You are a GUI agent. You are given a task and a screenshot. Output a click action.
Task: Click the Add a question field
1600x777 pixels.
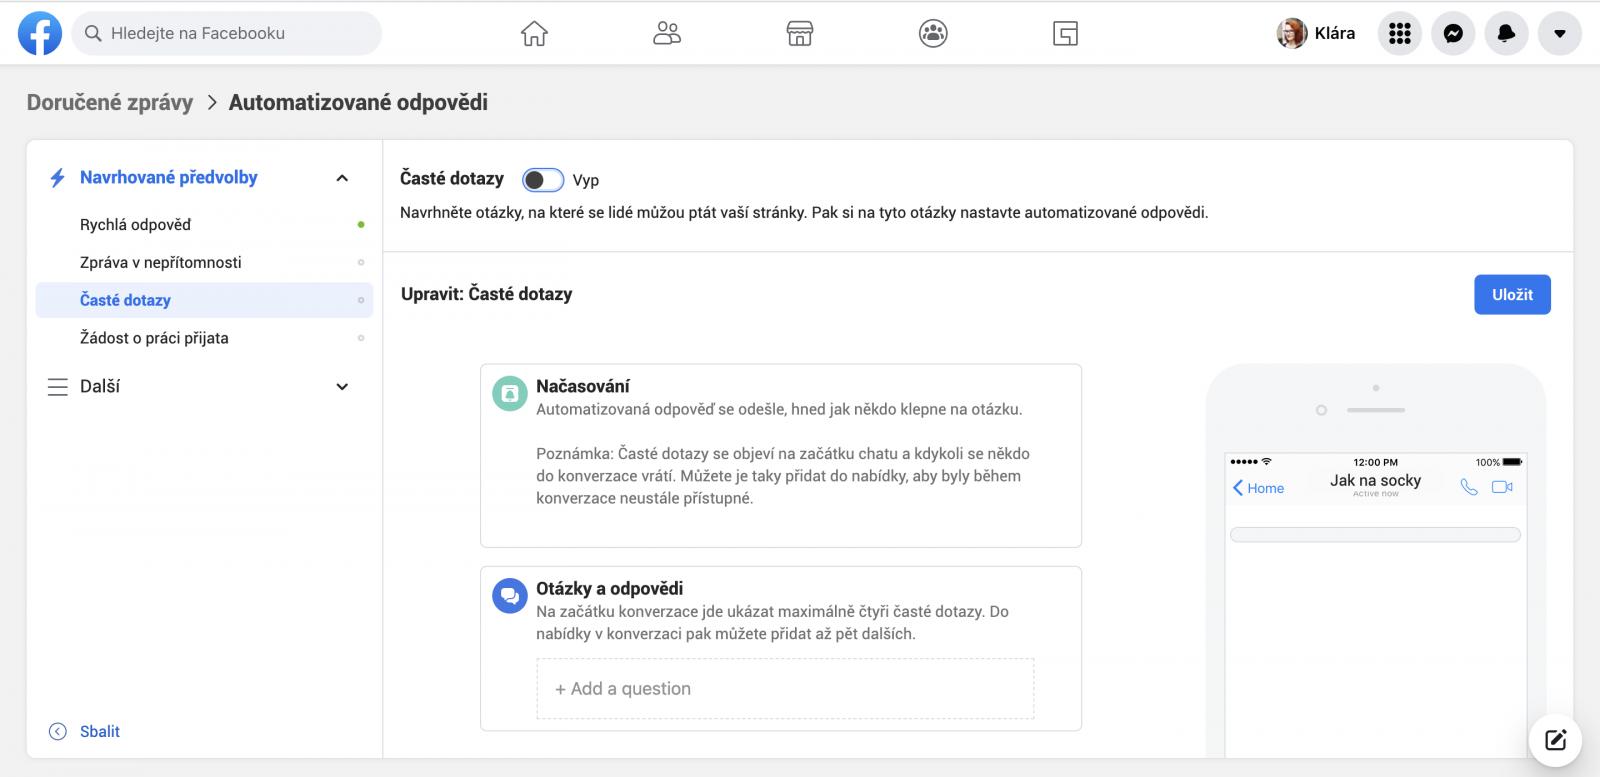[x=785, y=689]
